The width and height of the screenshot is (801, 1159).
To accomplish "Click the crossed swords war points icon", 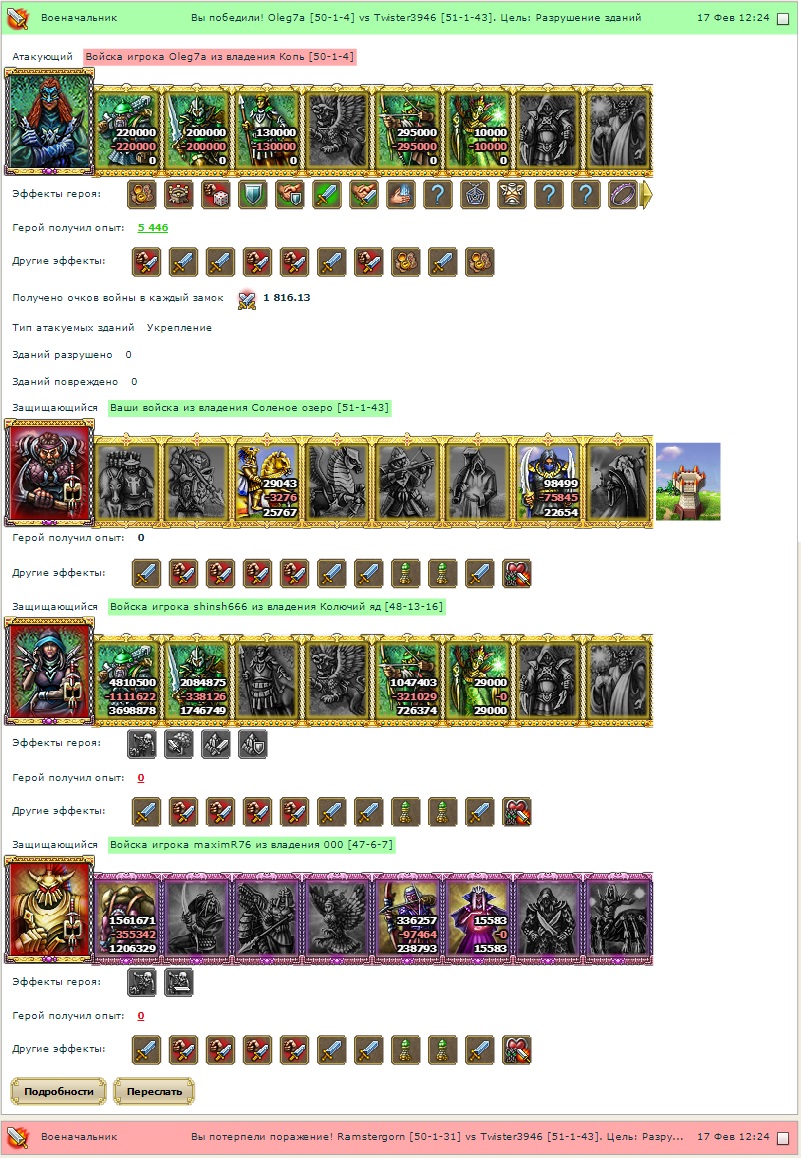I will [x=247, y=299].
